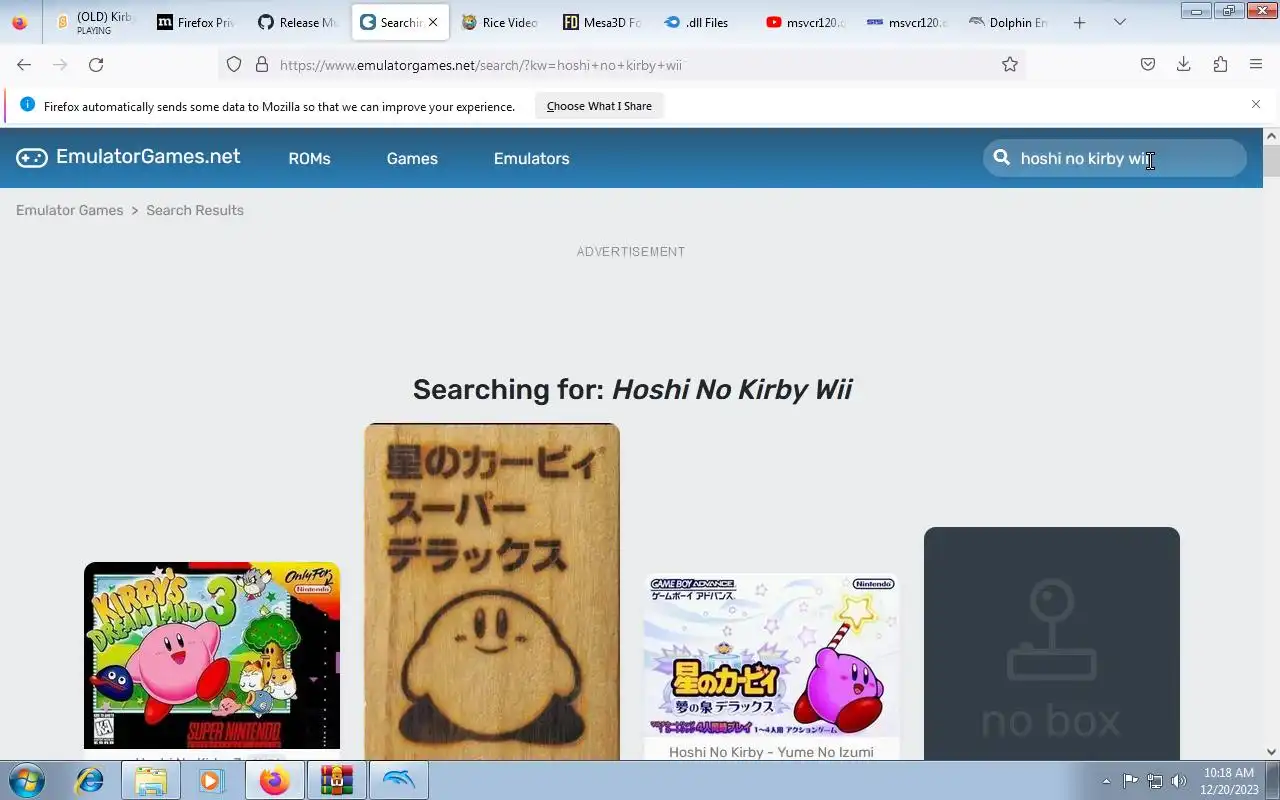Open WinRAR from the taskbar
The height and width of the screenshot is (800, 1280).
point(336,780)
